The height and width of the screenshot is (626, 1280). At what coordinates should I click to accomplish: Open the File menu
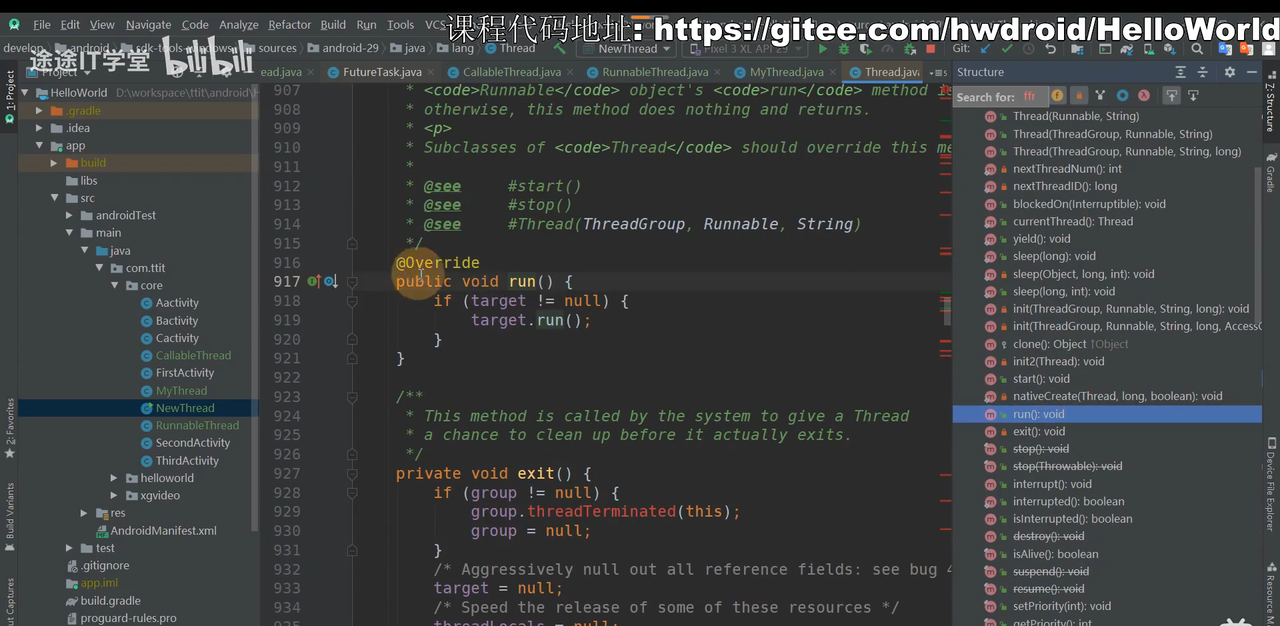(41, 24)
